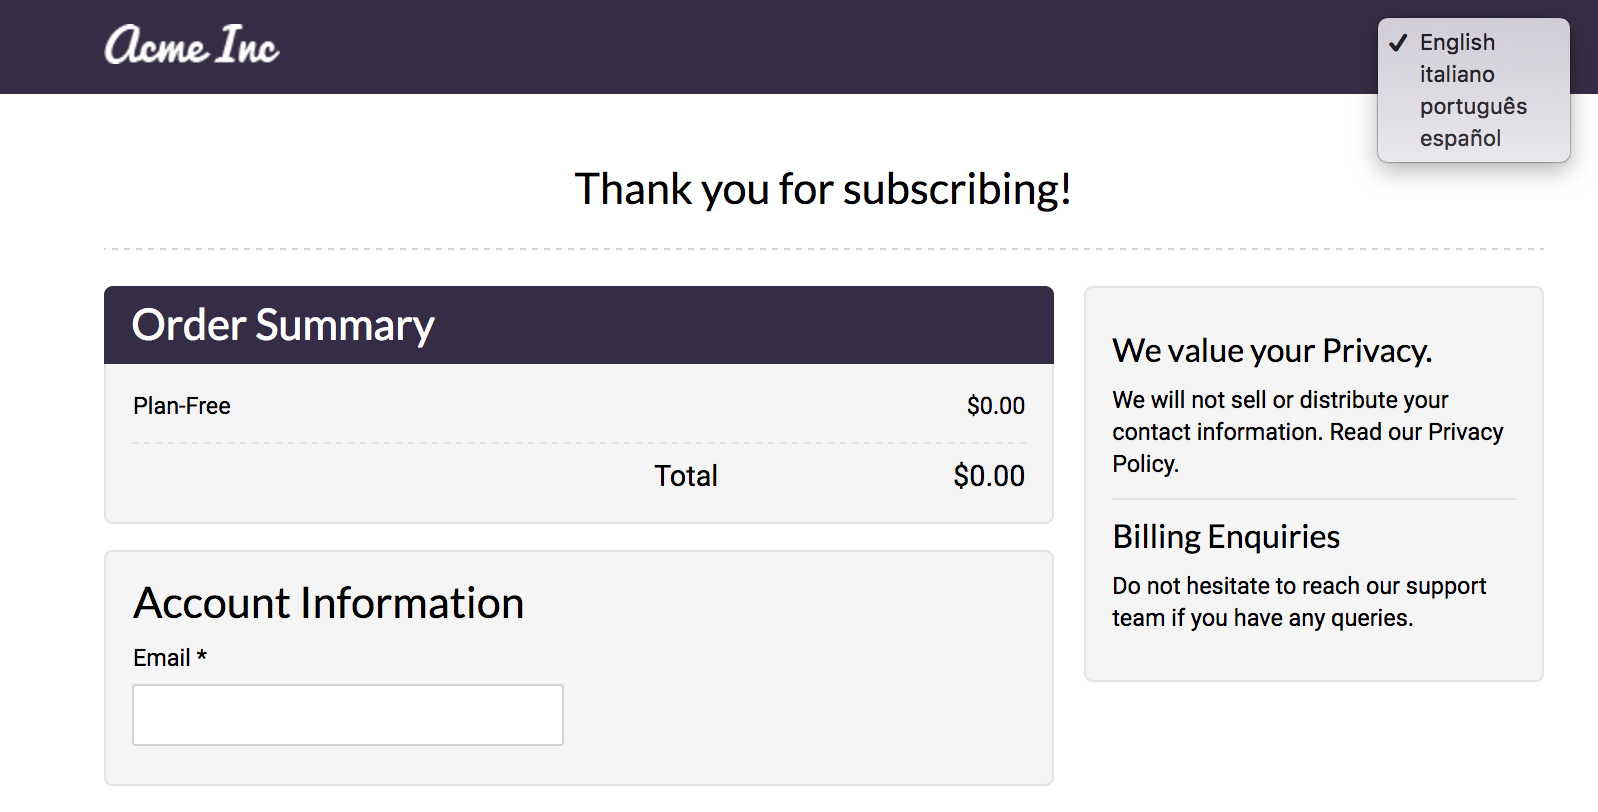
Task: Click the Total label
Action: (686, 476)
